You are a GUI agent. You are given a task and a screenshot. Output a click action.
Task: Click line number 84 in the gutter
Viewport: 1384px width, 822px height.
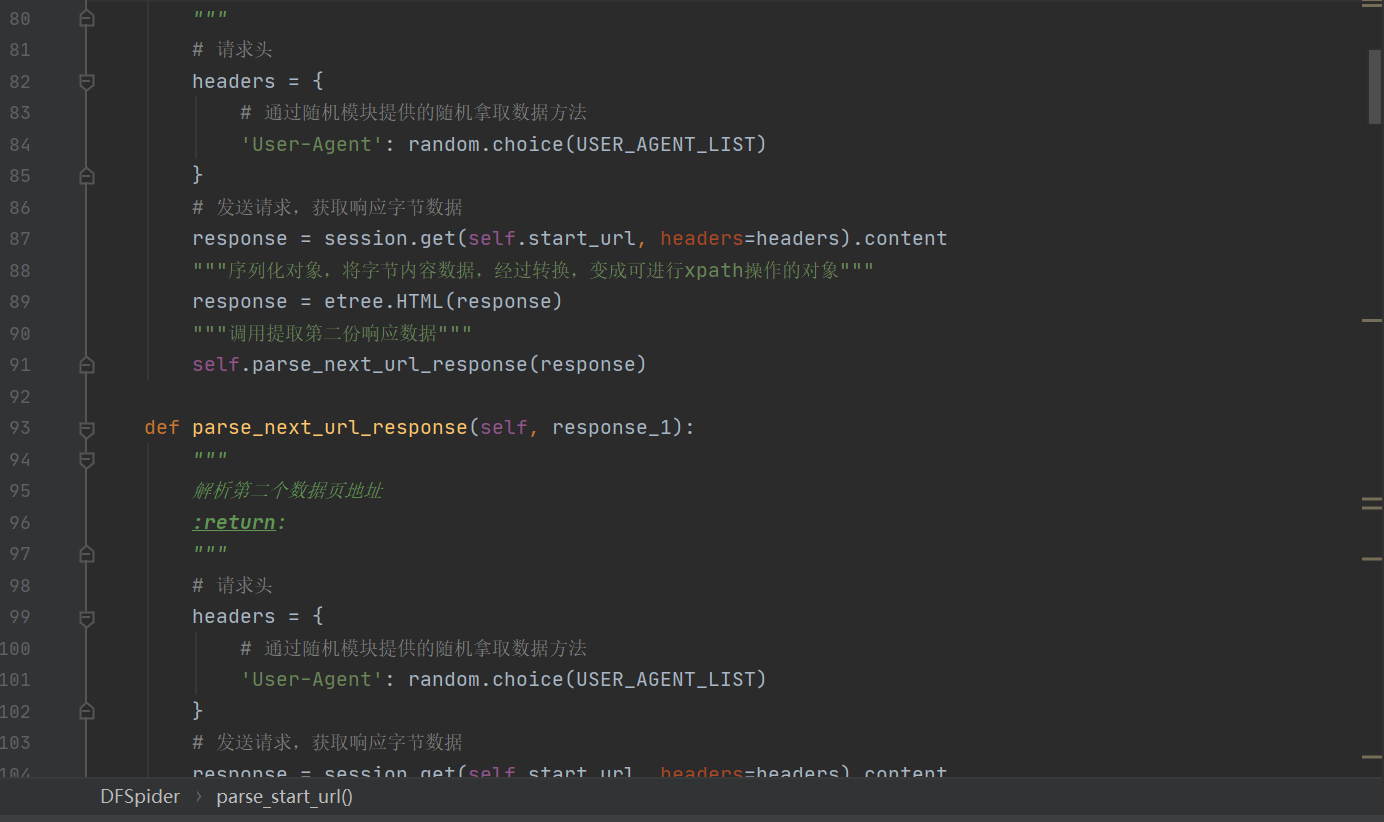(x=20, y=145)
